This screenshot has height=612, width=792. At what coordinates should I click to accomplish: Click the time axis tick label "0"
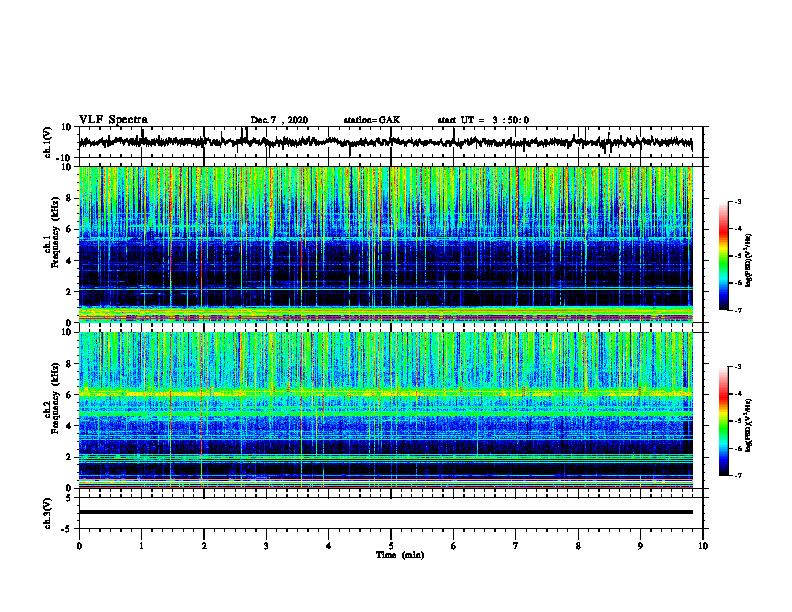(x=79, y=546)
